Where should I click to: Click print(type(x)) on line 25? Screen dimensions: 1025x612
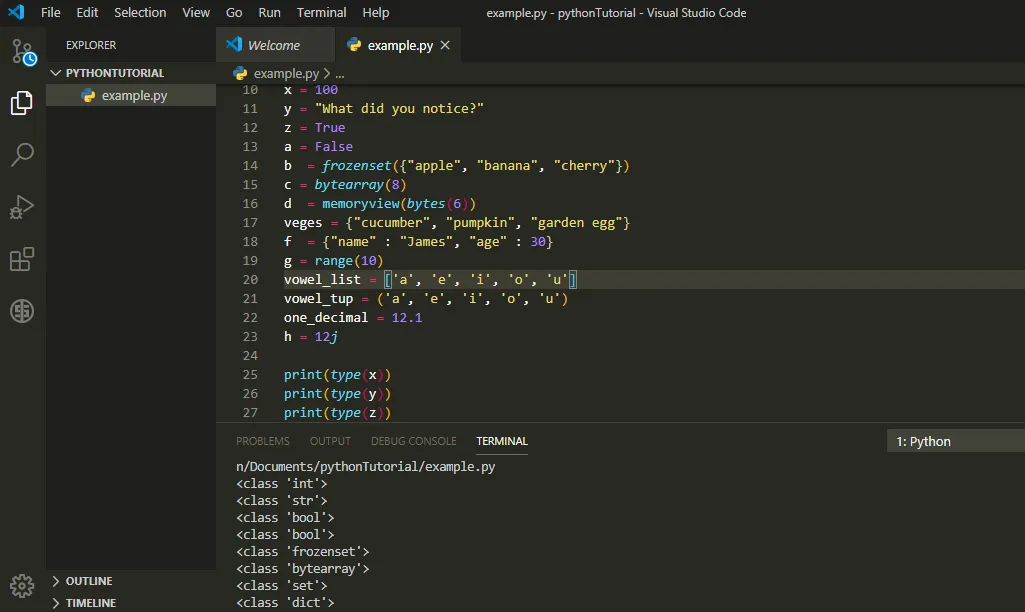[x=337, y=375]
